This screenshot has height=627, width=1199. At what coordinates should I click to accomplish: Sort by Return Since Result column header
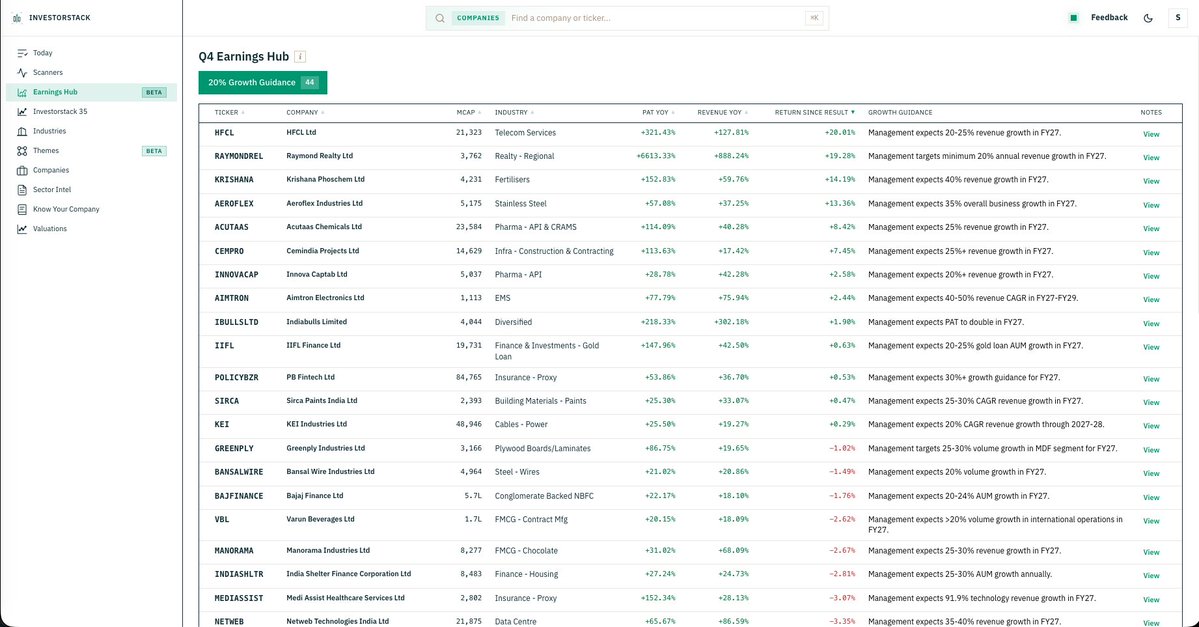pos(813,112)
